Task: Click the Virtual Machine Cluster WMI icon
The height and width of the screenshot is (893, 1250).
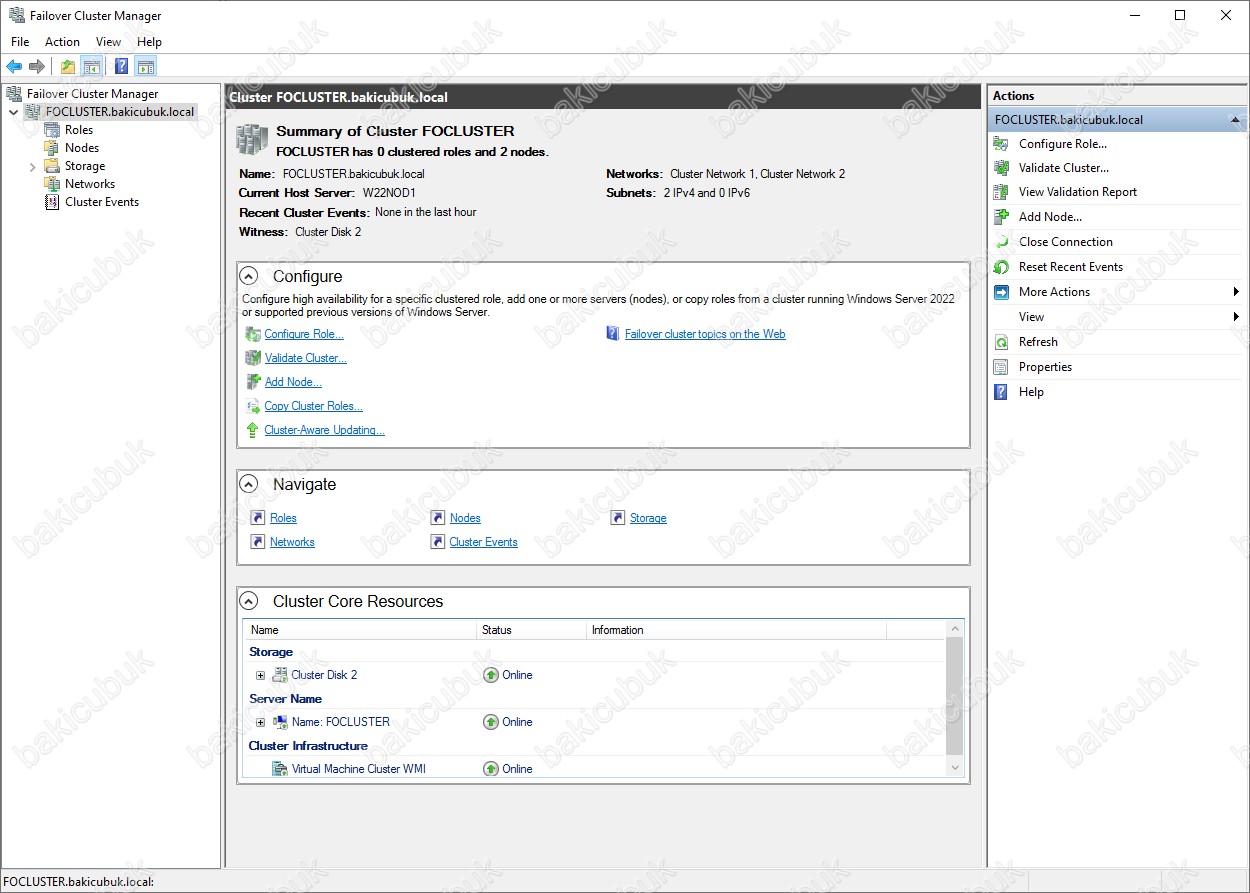Action: point(280,769)
